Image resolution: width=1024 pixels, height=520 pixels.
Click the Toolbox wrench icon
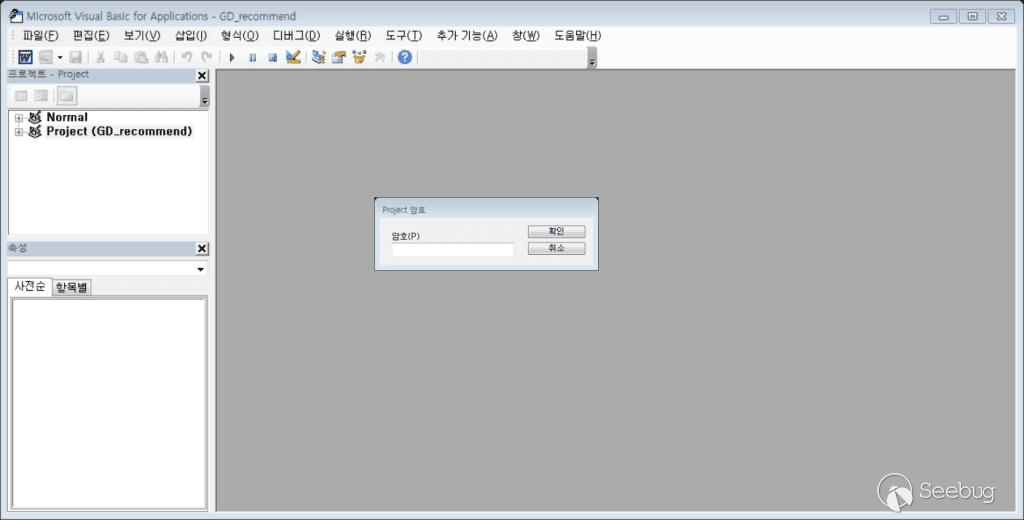(x=379, y=57)
